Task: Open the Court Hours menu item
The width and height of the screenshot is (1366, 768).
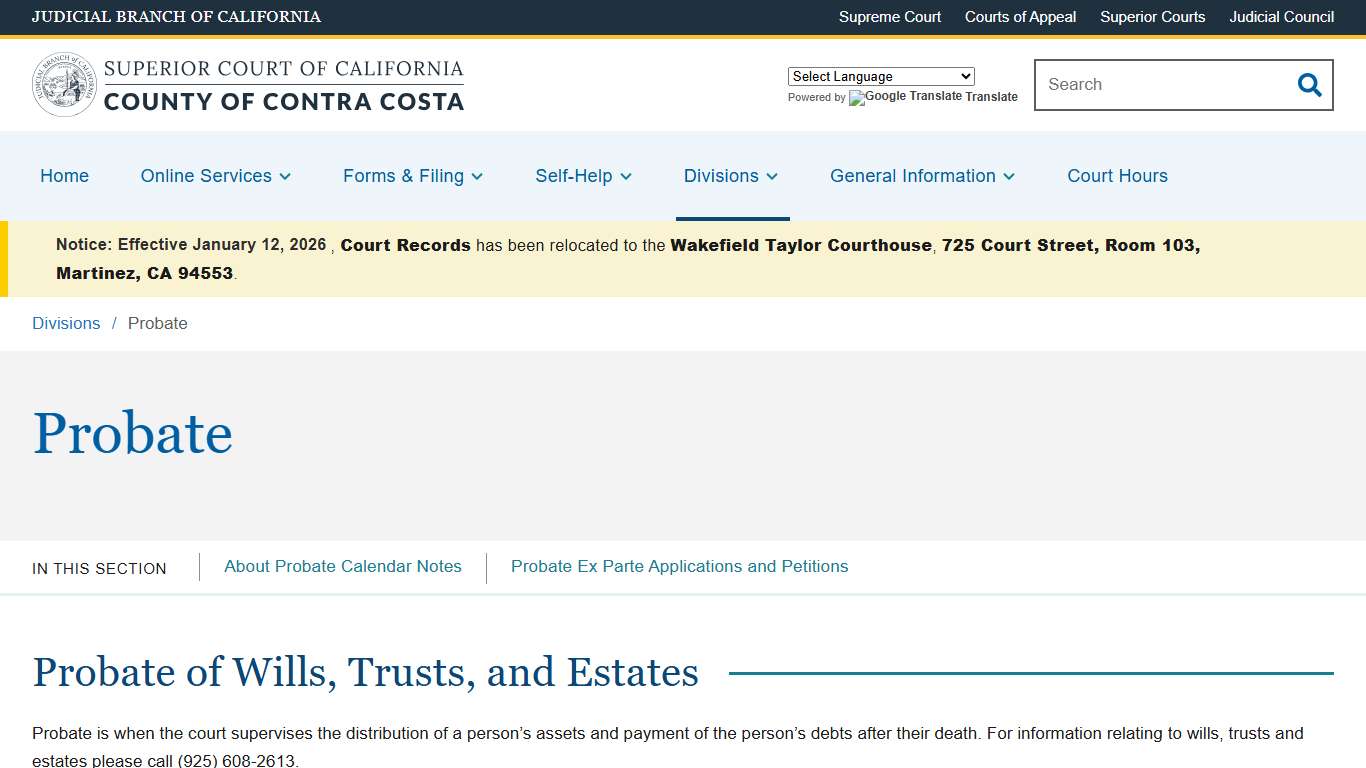Action: (x=1117, y=176)
